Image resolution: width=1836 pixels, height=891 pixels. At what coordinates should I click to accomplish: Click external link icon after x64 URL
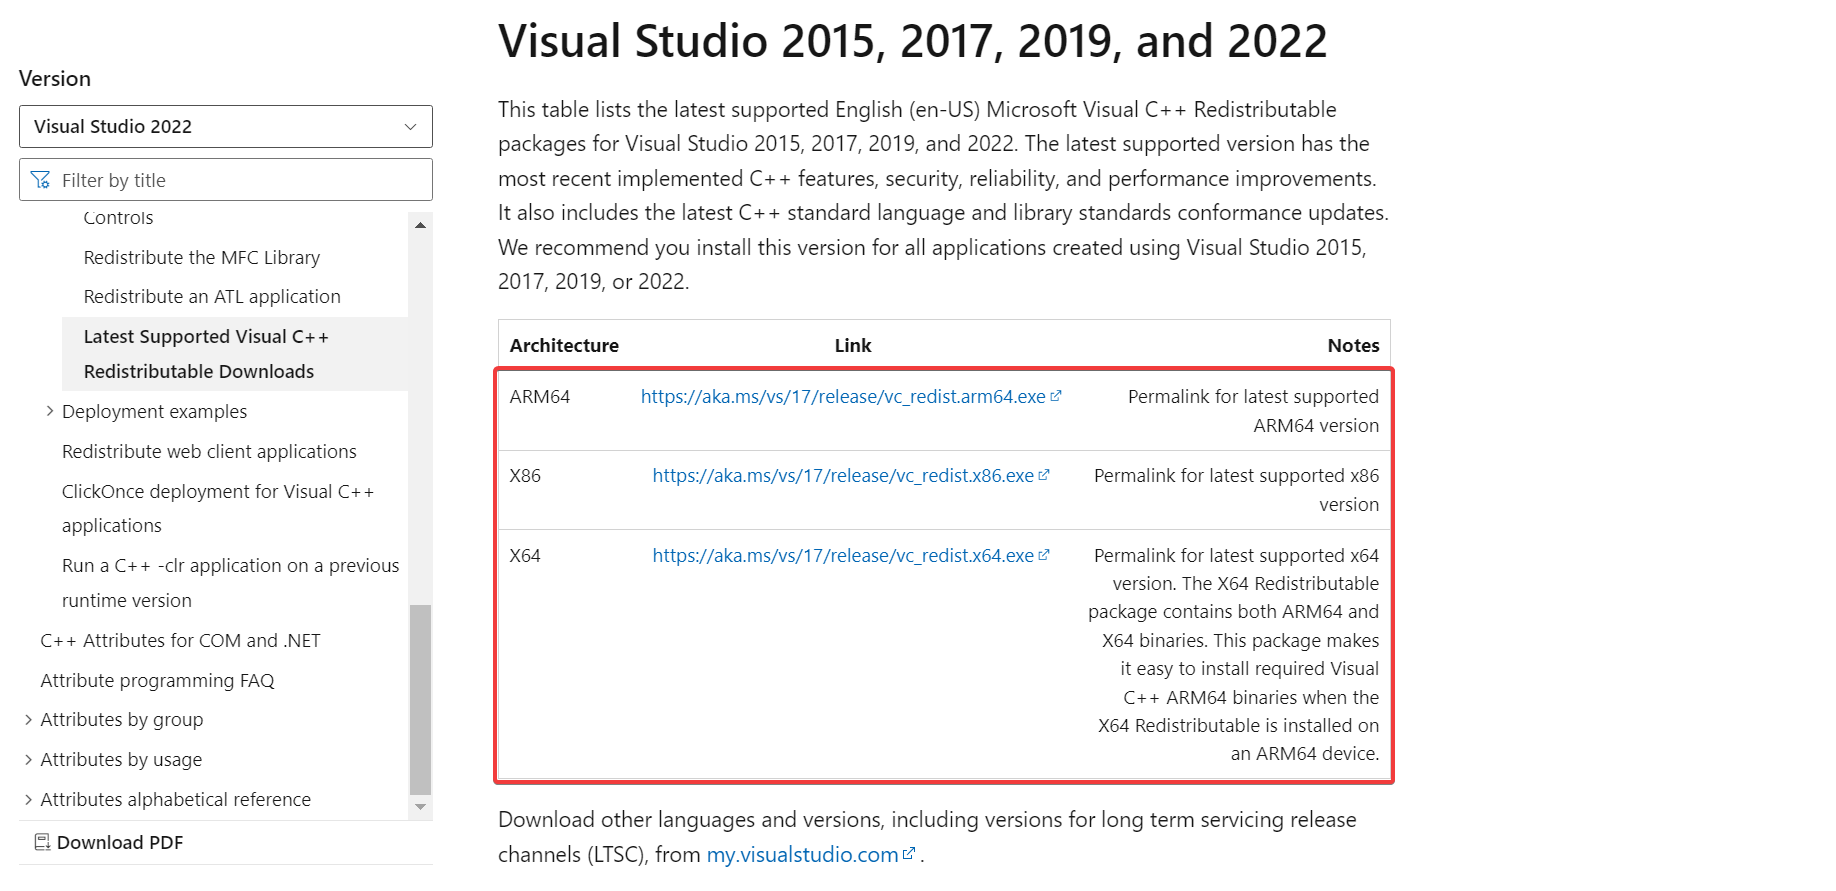tap(1044, 555)
